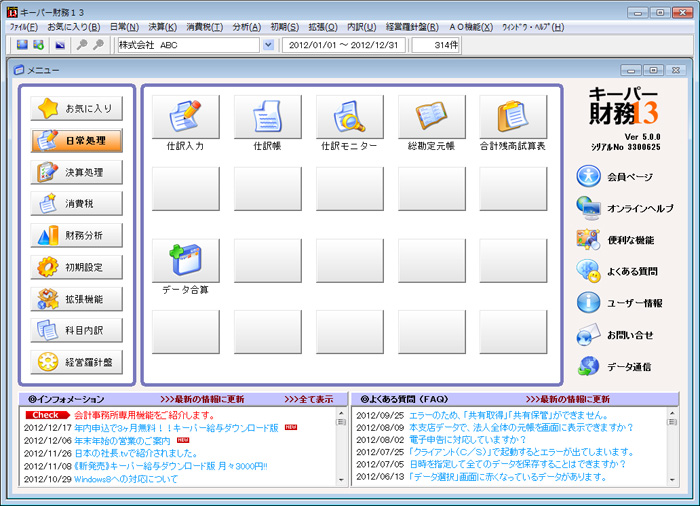This screenshot has height=506, width=700.
Task: Open お問い合せ contact envelope icon
Action: (615, 335)
